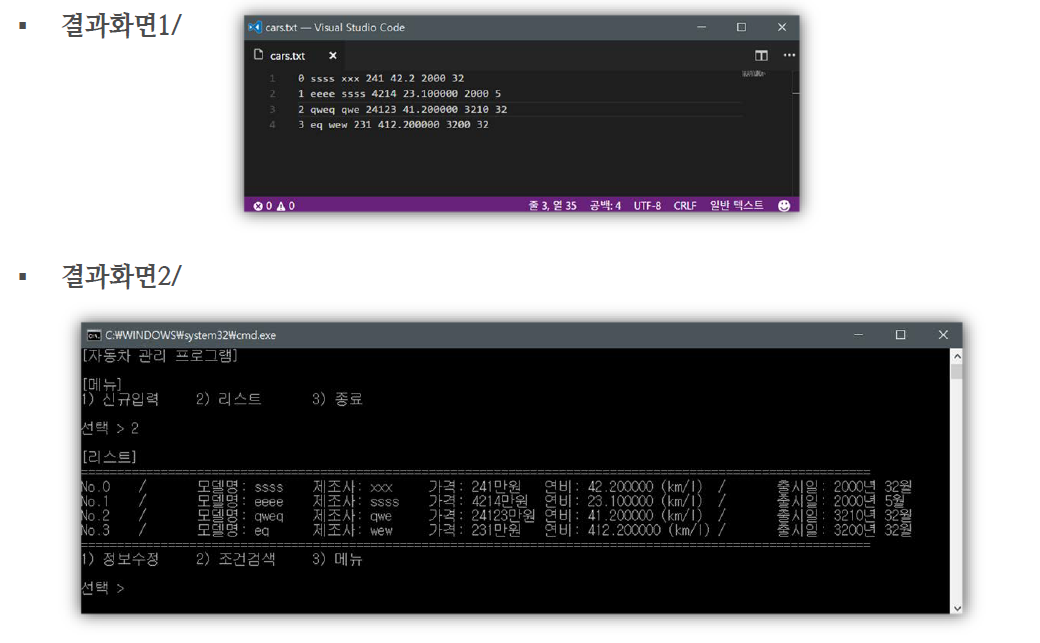Click the cmd.exe window system icon
This screenshot has width=1040, height=643.
(94, 335)
